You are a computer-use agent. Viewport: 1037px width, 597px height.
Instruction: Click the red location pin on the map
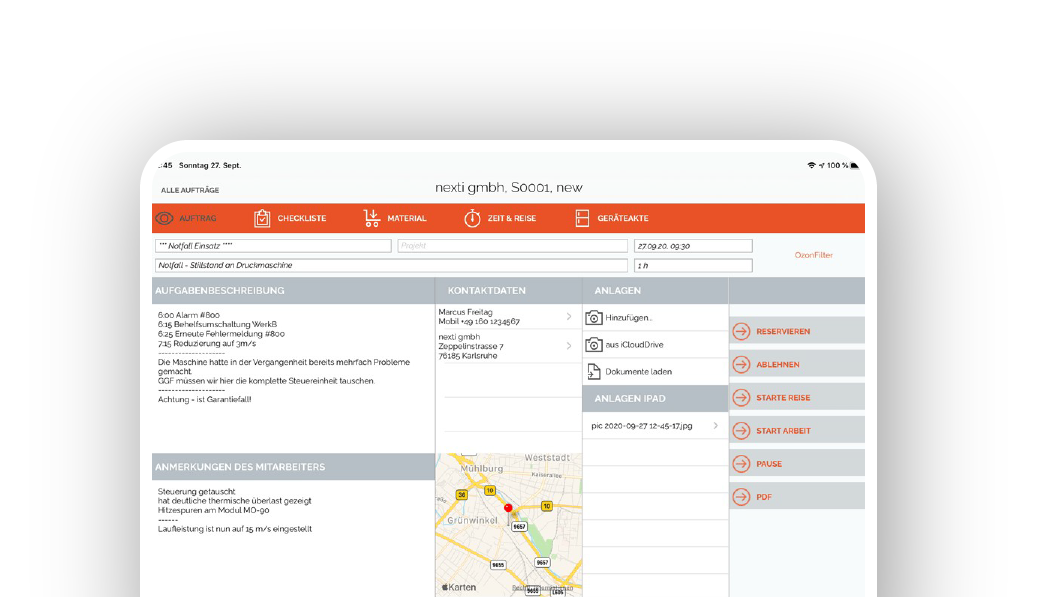(x=508, y=508)
